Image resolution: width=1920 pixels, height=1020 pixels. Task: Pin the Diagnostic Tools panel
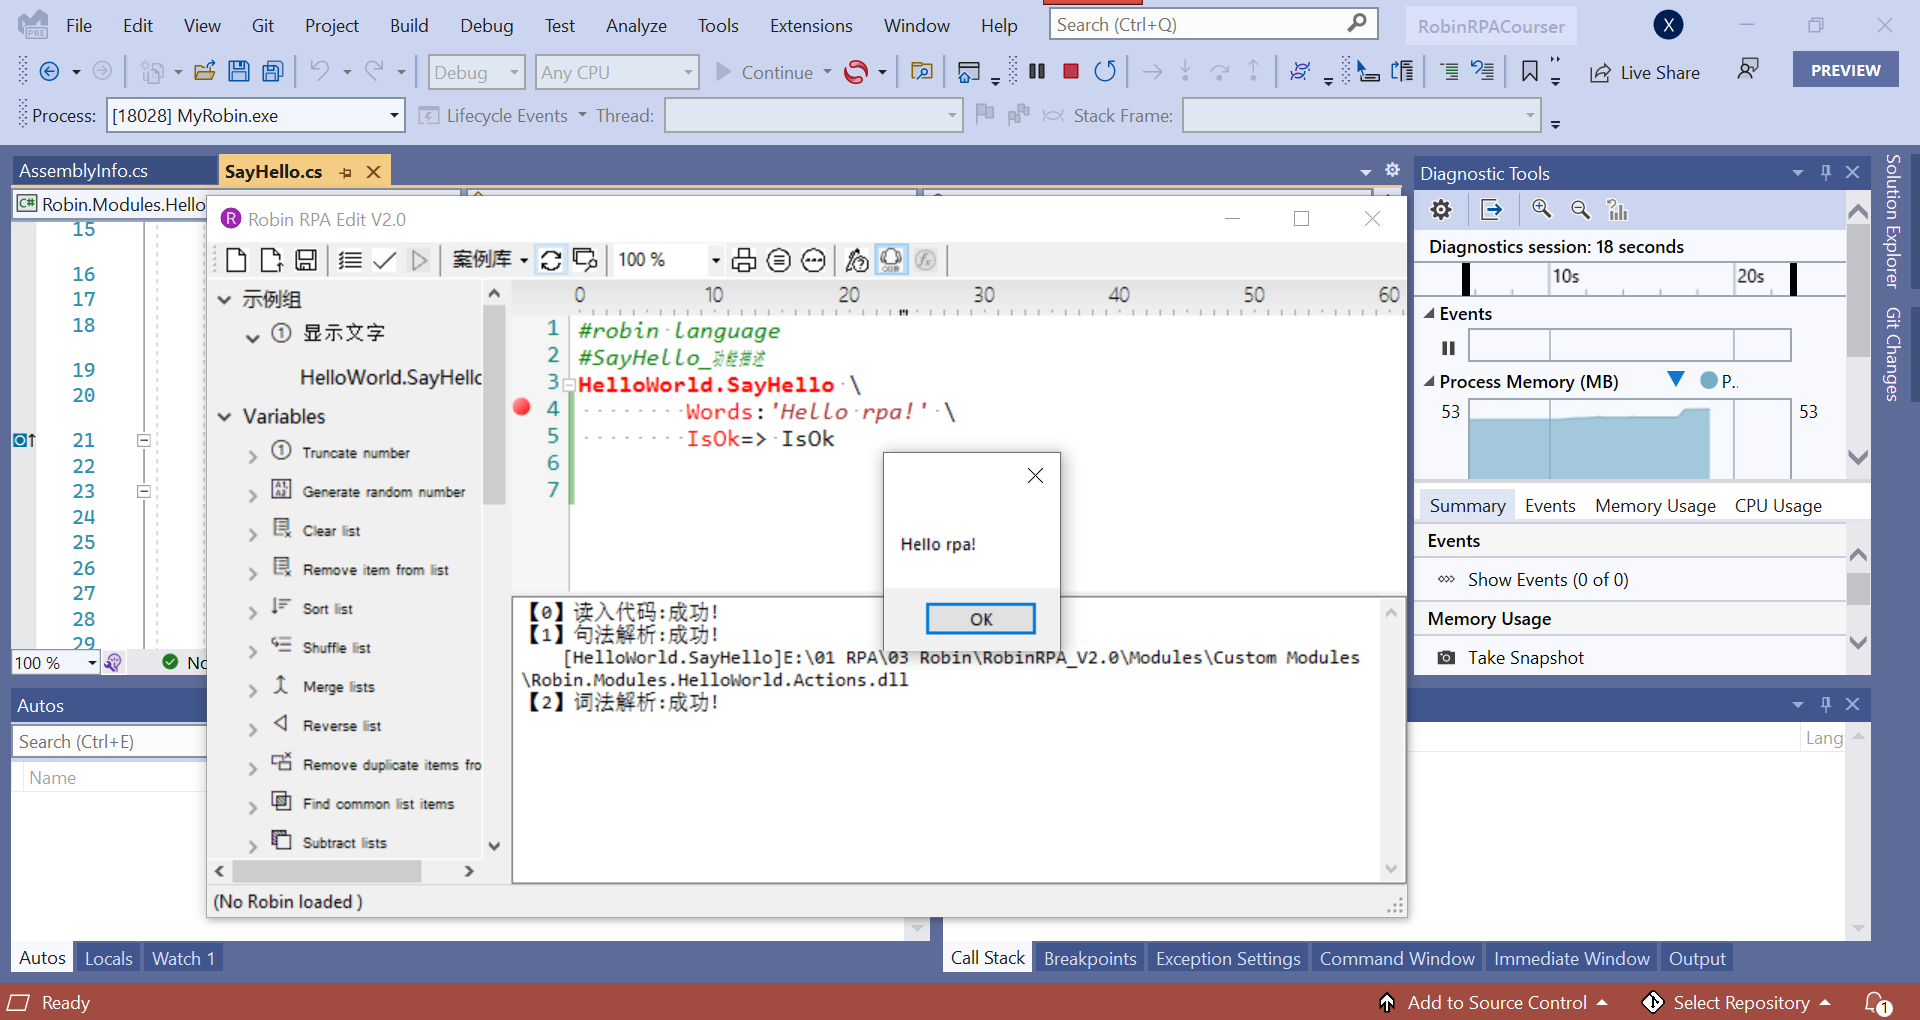point(1825,172)
